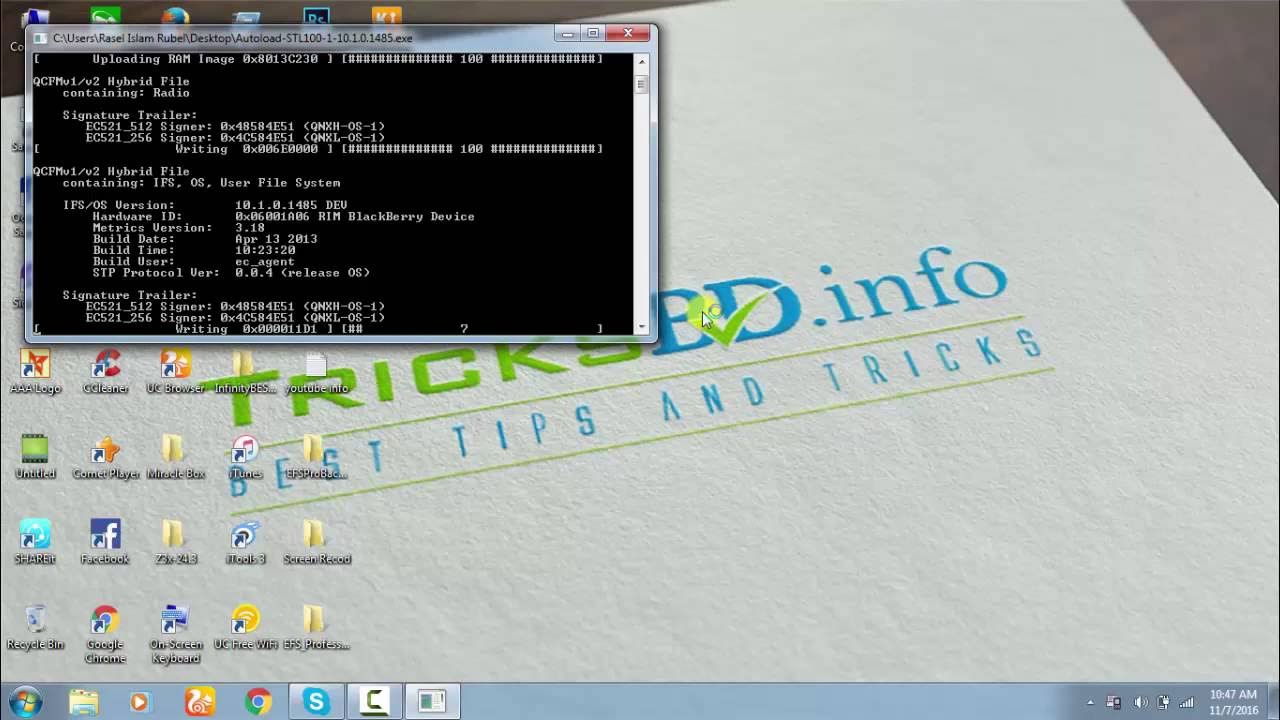This screenshot has height=720, width=1280.
Task: Click the devices tray icon
Action: coord(1114,703)
